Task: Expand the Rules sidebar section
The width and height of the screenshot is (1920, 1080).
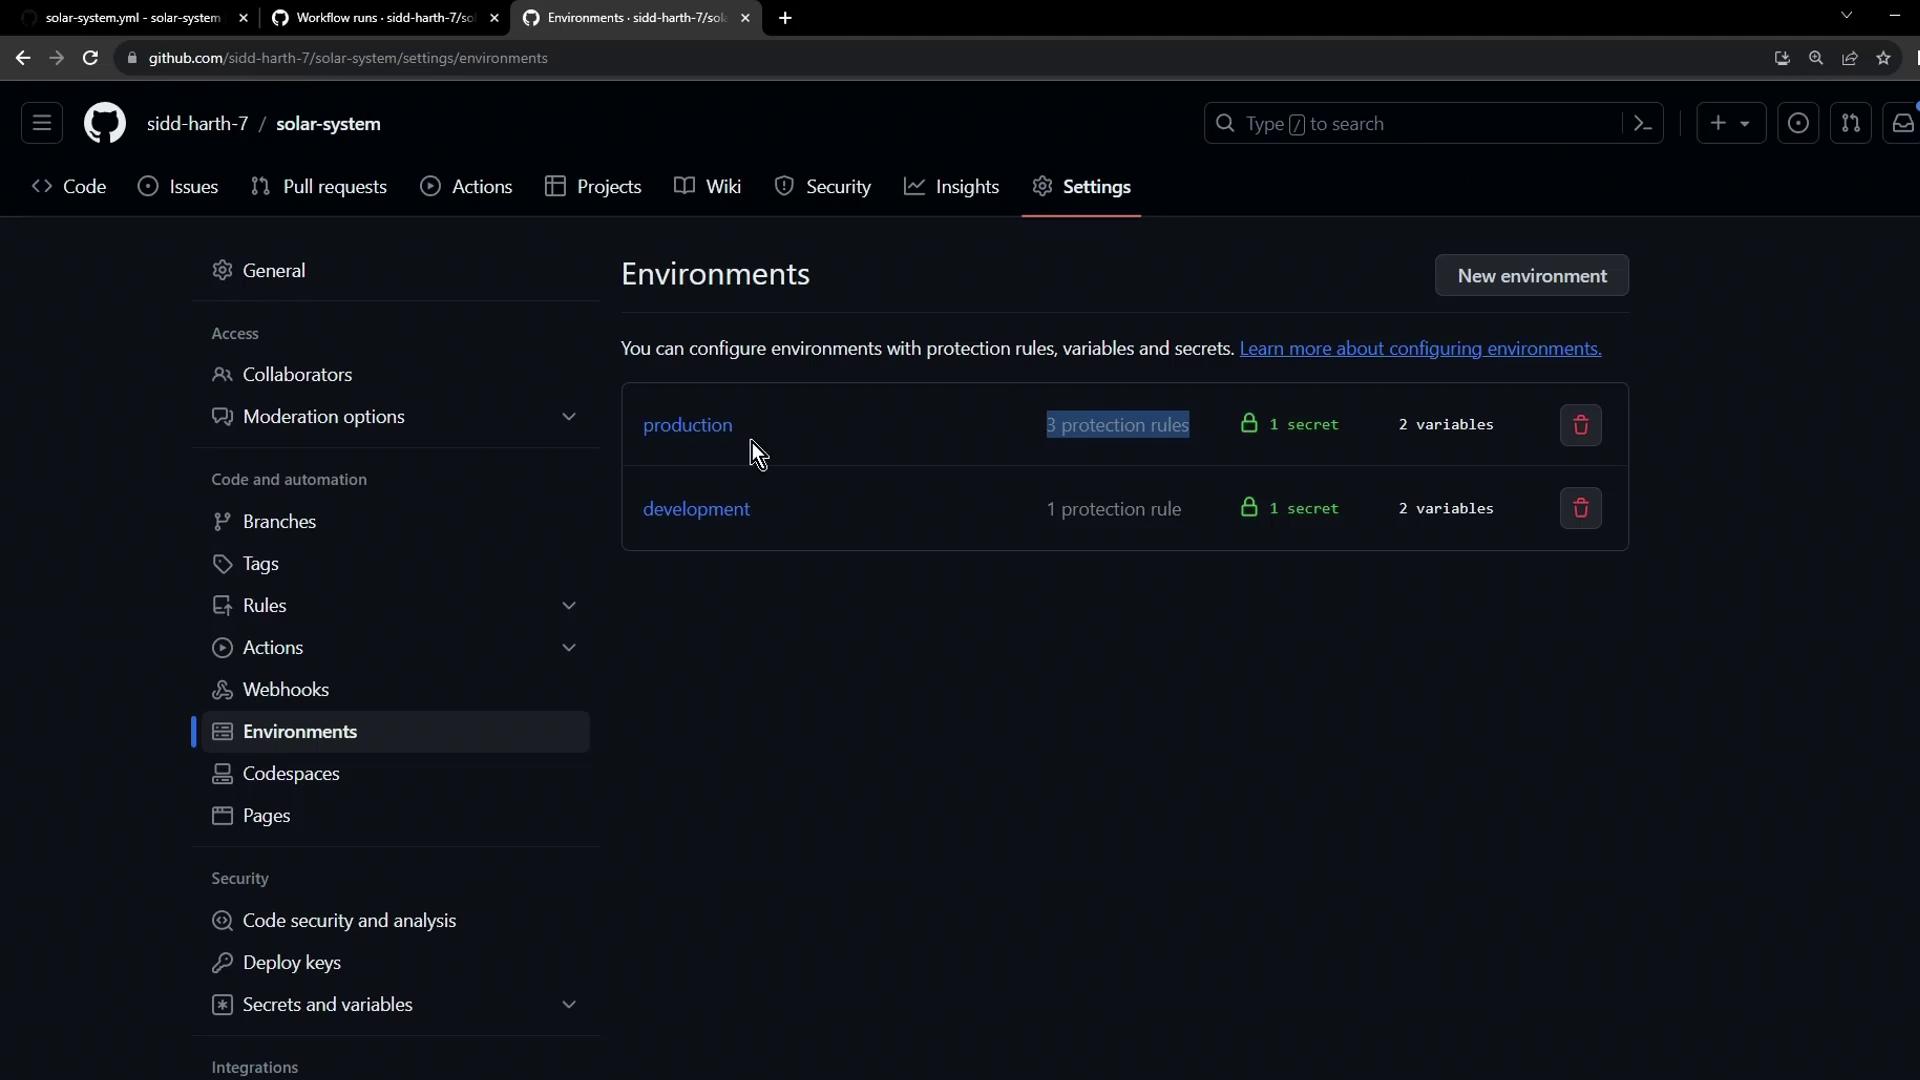Action: [568, 606]
